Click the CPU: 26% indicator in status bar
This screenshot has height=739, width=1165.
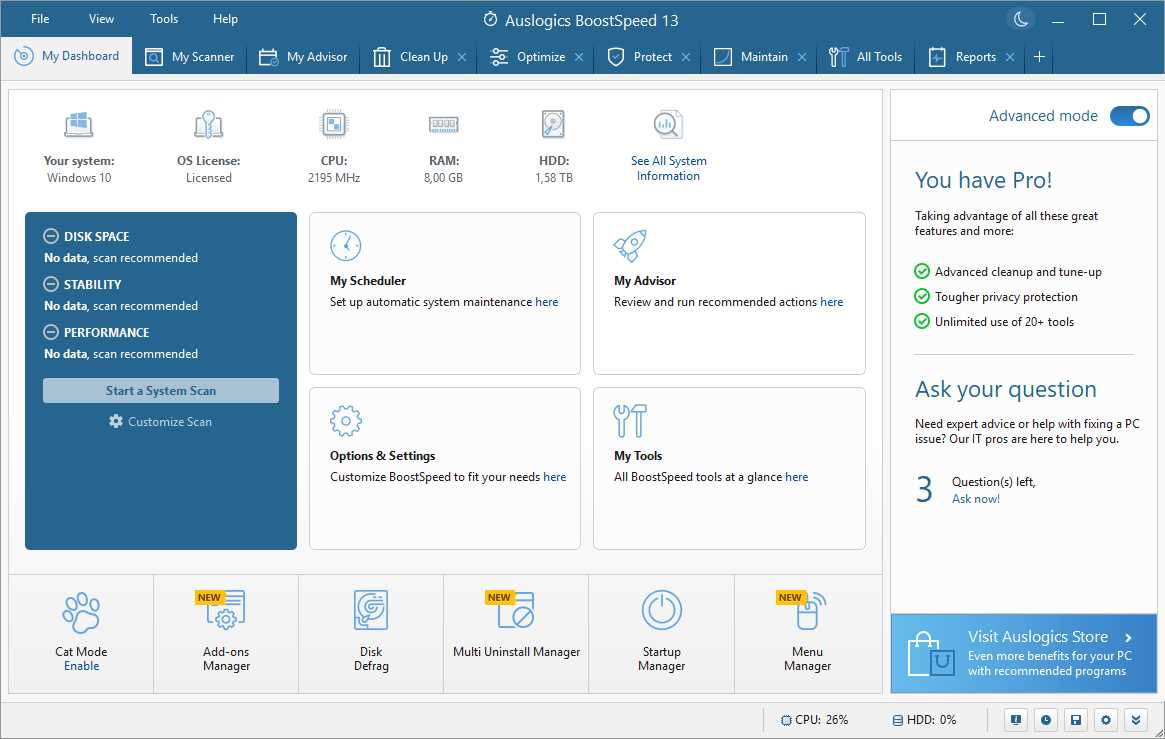coord(814,720)
